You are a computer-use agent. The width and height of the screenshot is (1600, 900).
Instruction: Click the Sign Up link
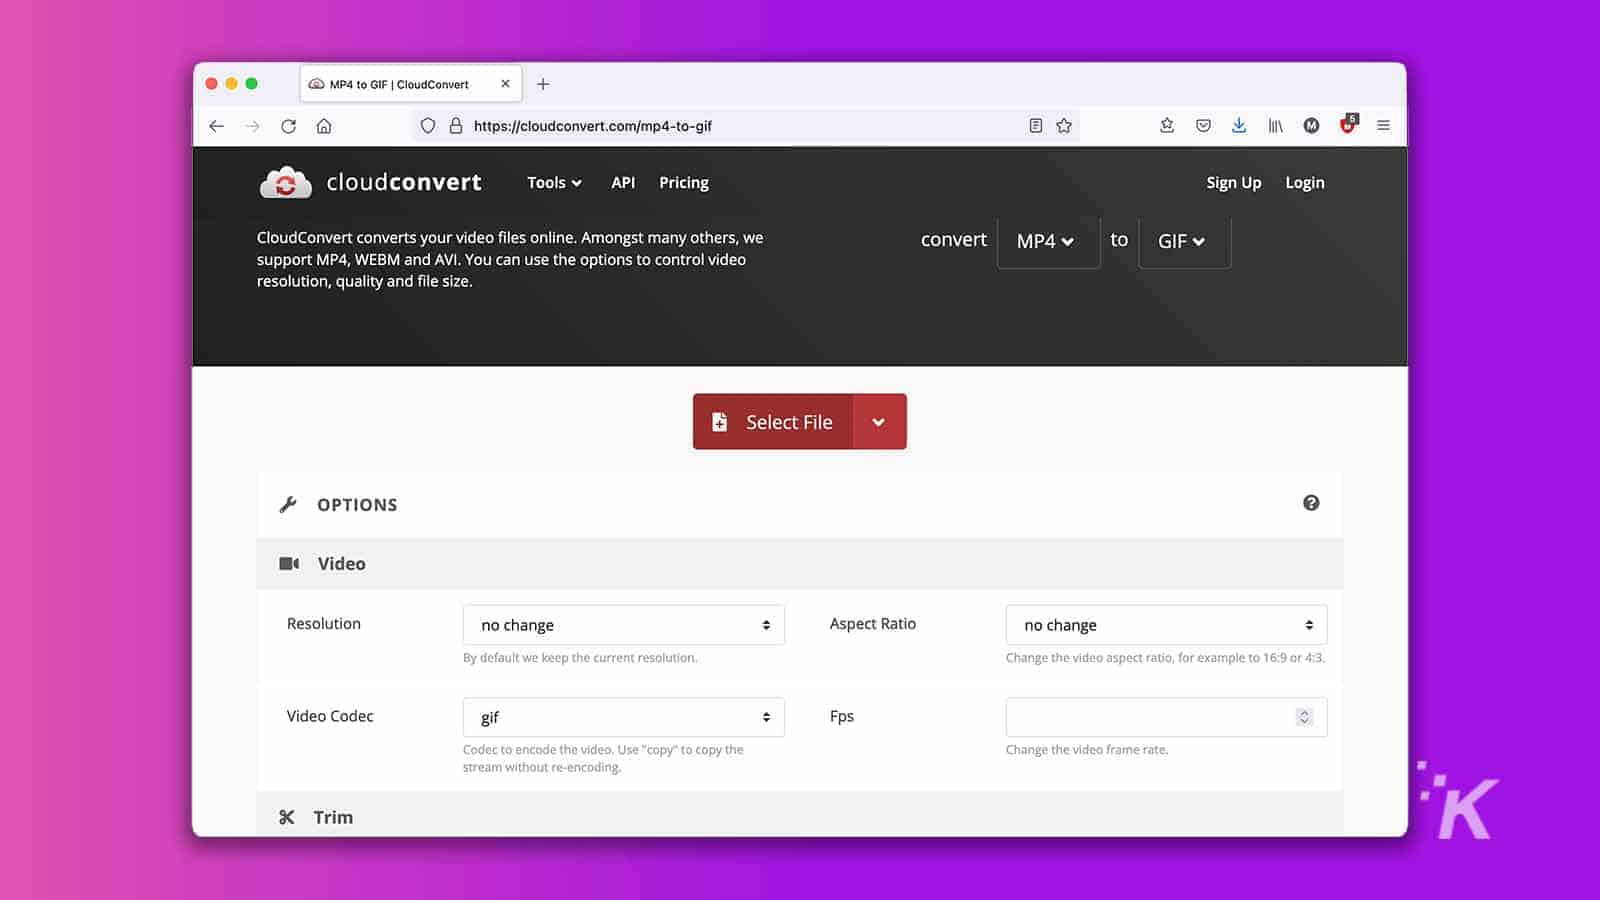[x=1233, y=183]
